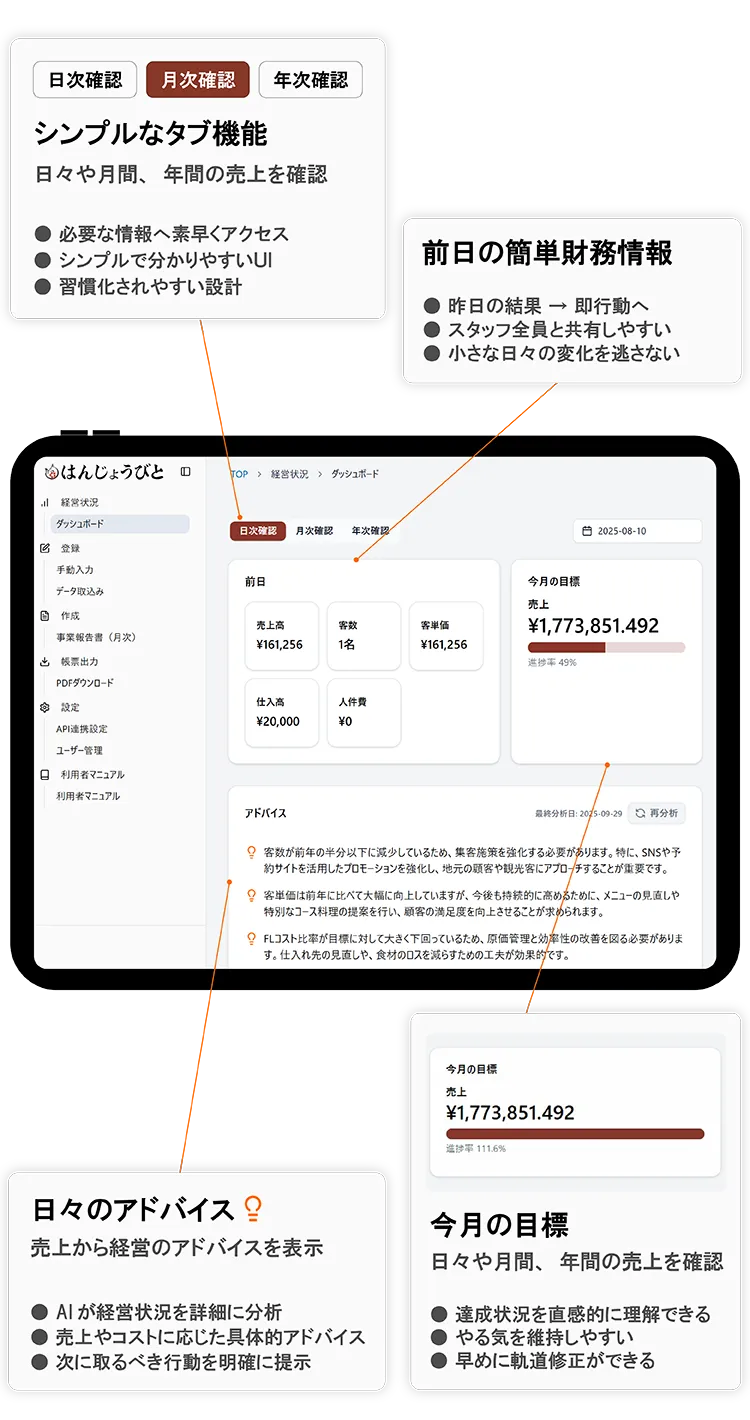The image size is (750, 1420).
Task: Click the 最終分析日 date text
Action: click(578, 814)
